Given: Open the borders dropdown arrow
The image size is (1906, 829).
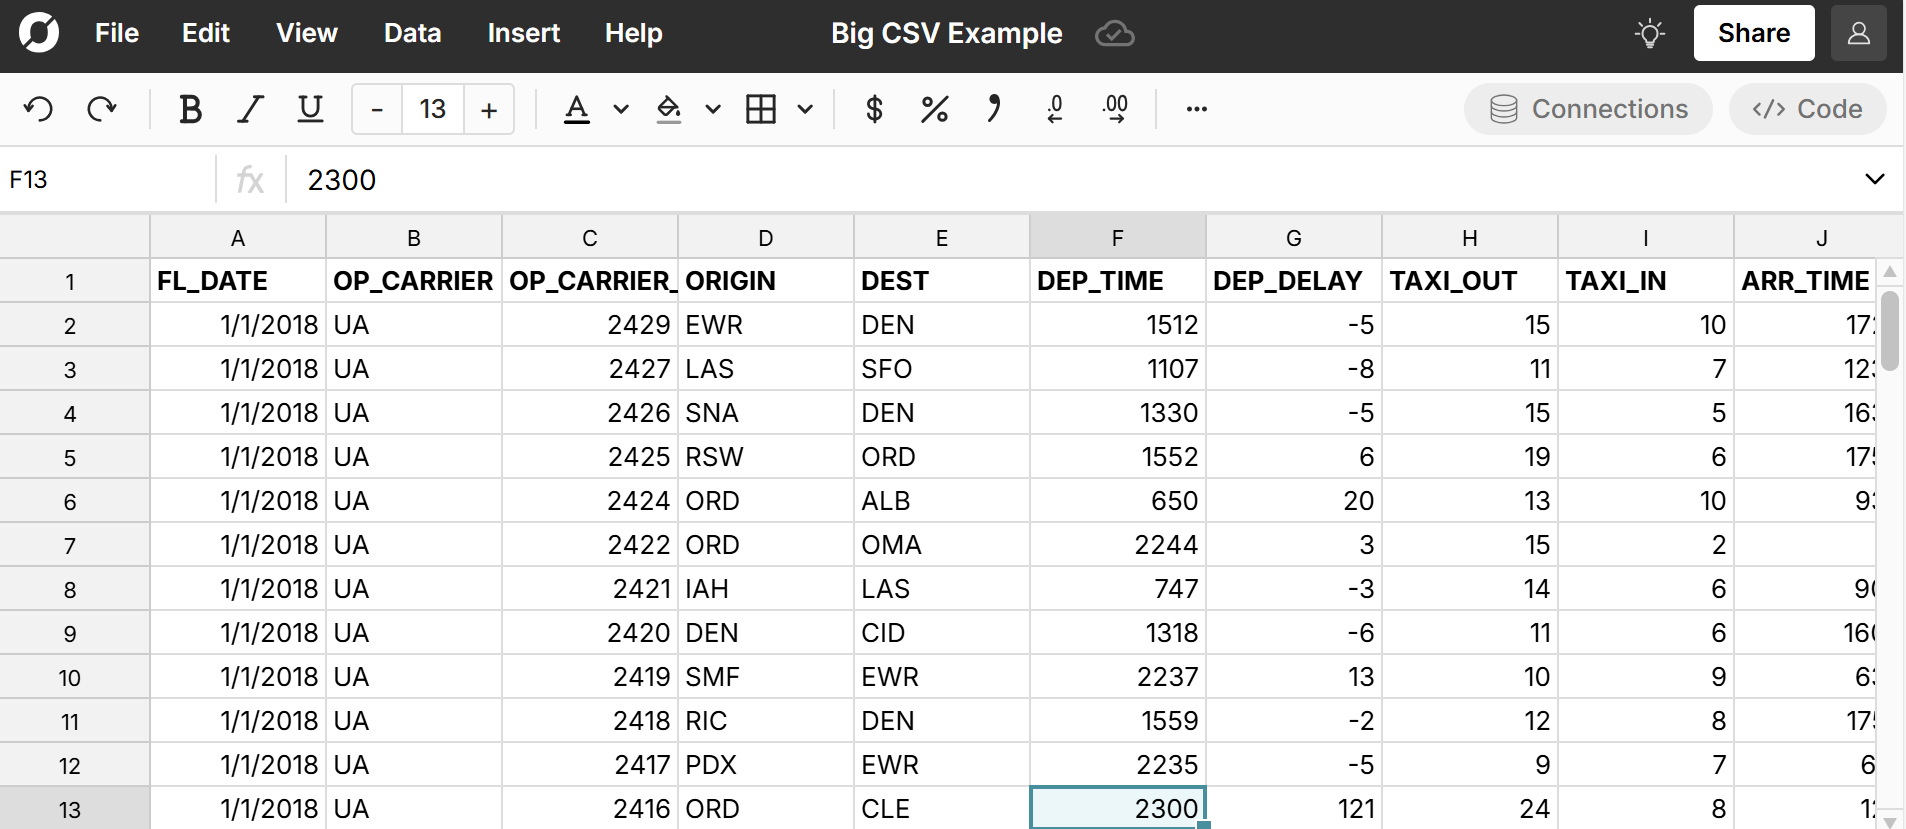Looking at the screenshot, I should (x=805, y=109).
